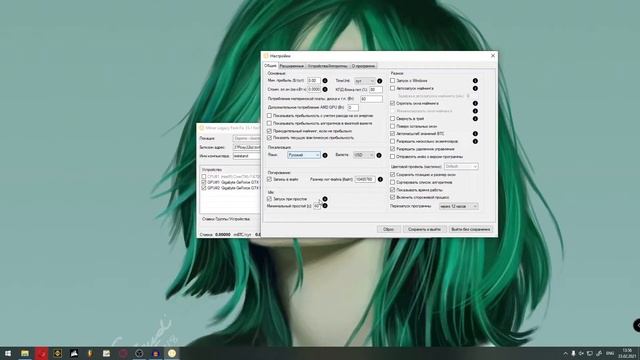
Task: Click info icon next to Язык dropdown
Action: pos(325,155)
